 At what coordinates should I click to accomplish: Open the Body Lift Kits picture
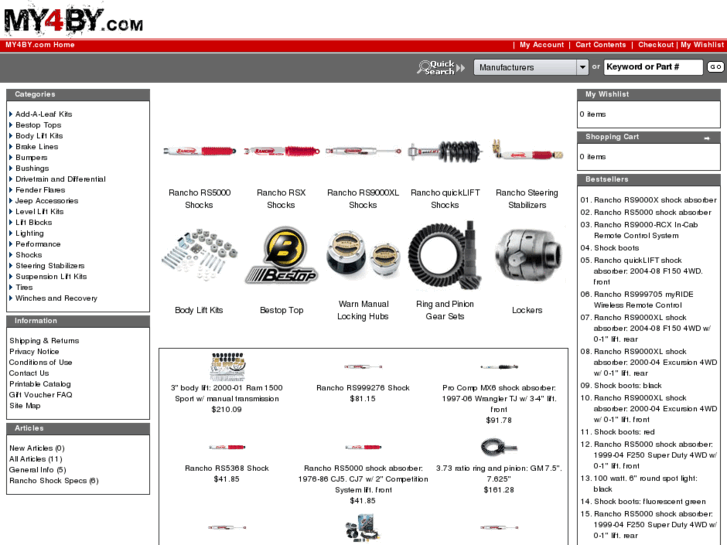199,253
